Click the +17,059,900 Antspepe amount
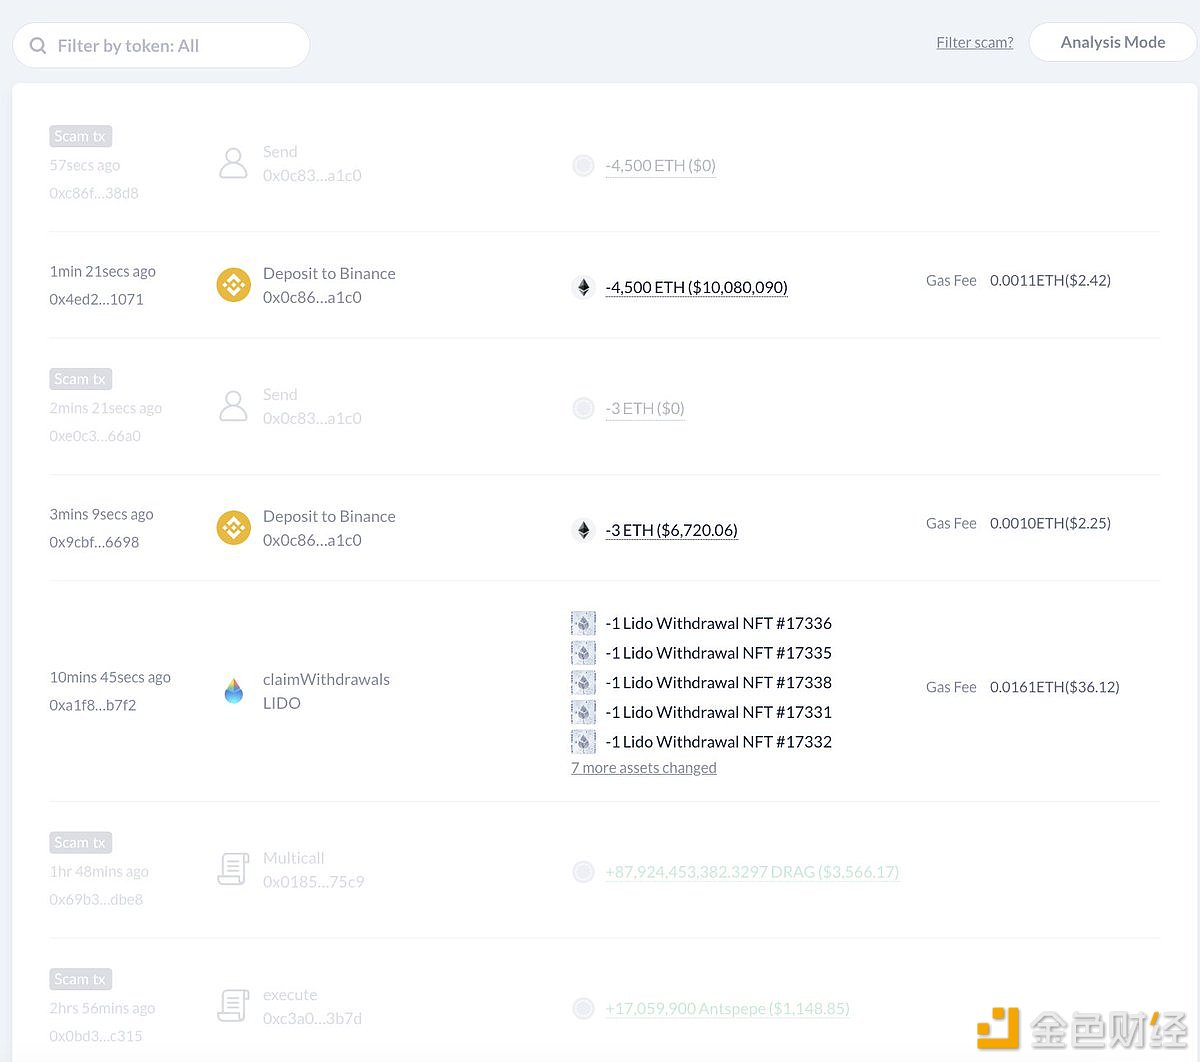Screen dimensions: 1200x1062 727,1008
